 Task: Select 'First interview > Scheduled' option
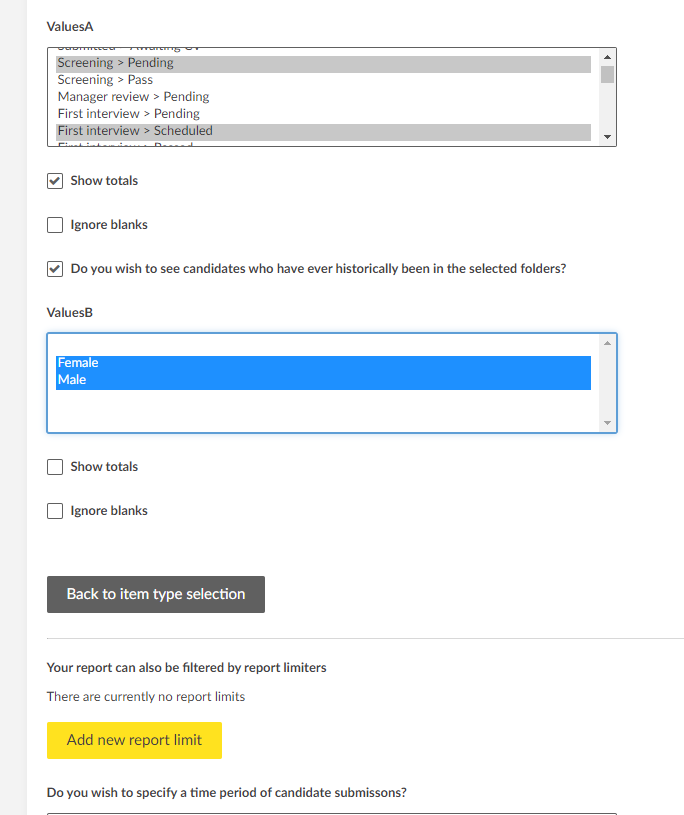[x=135, y=131]
